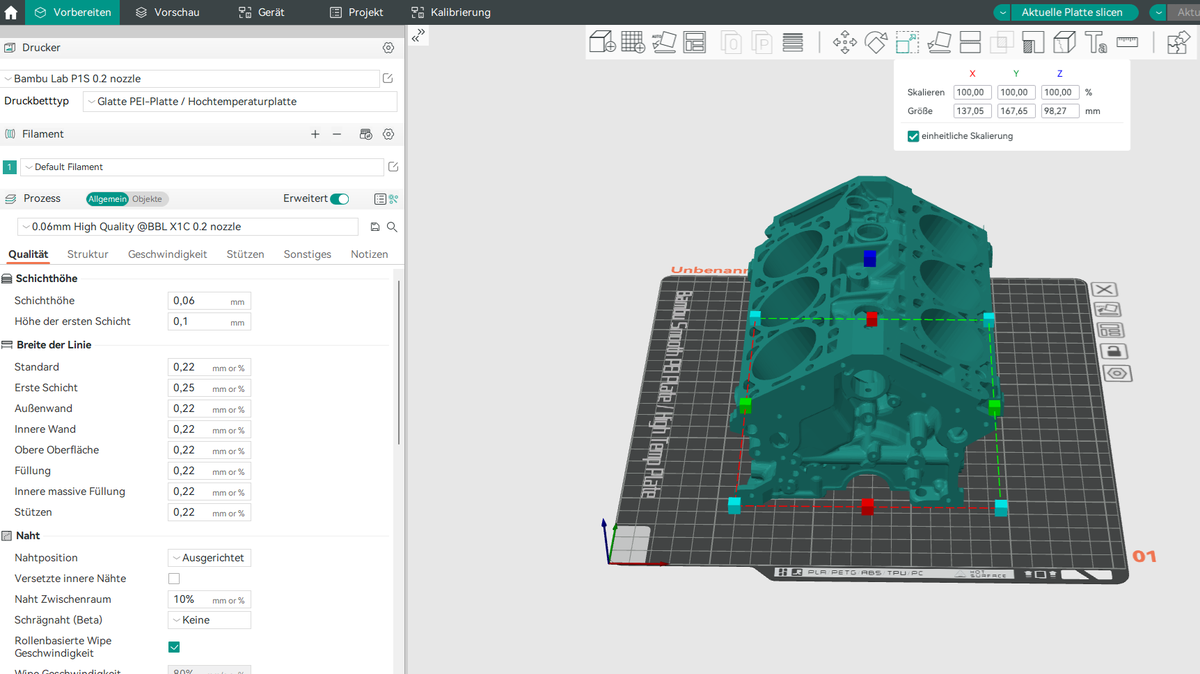Screen dimensions: 1200x674
Task: Enable Versetzte innere Nähte checkbox
Action: click(x=174, y=579)
